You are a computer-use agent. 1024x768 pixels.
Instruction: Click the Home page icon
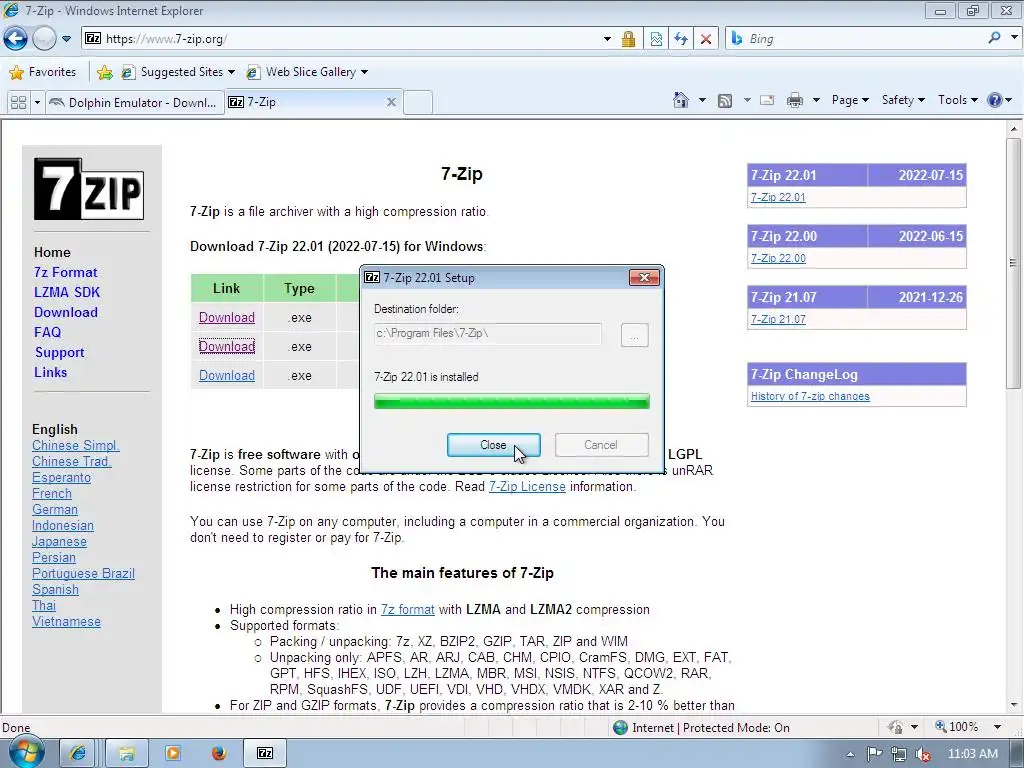[x=680, y=100]
